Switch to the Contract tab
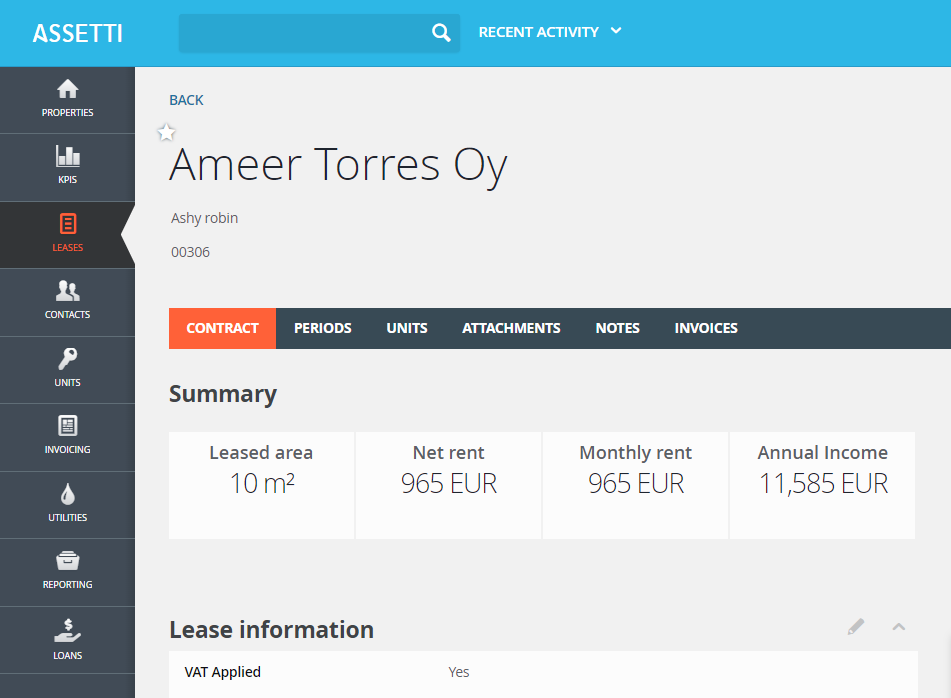This screenshot has height=698, width=951. pyautogui.click(x=223, y=328)
